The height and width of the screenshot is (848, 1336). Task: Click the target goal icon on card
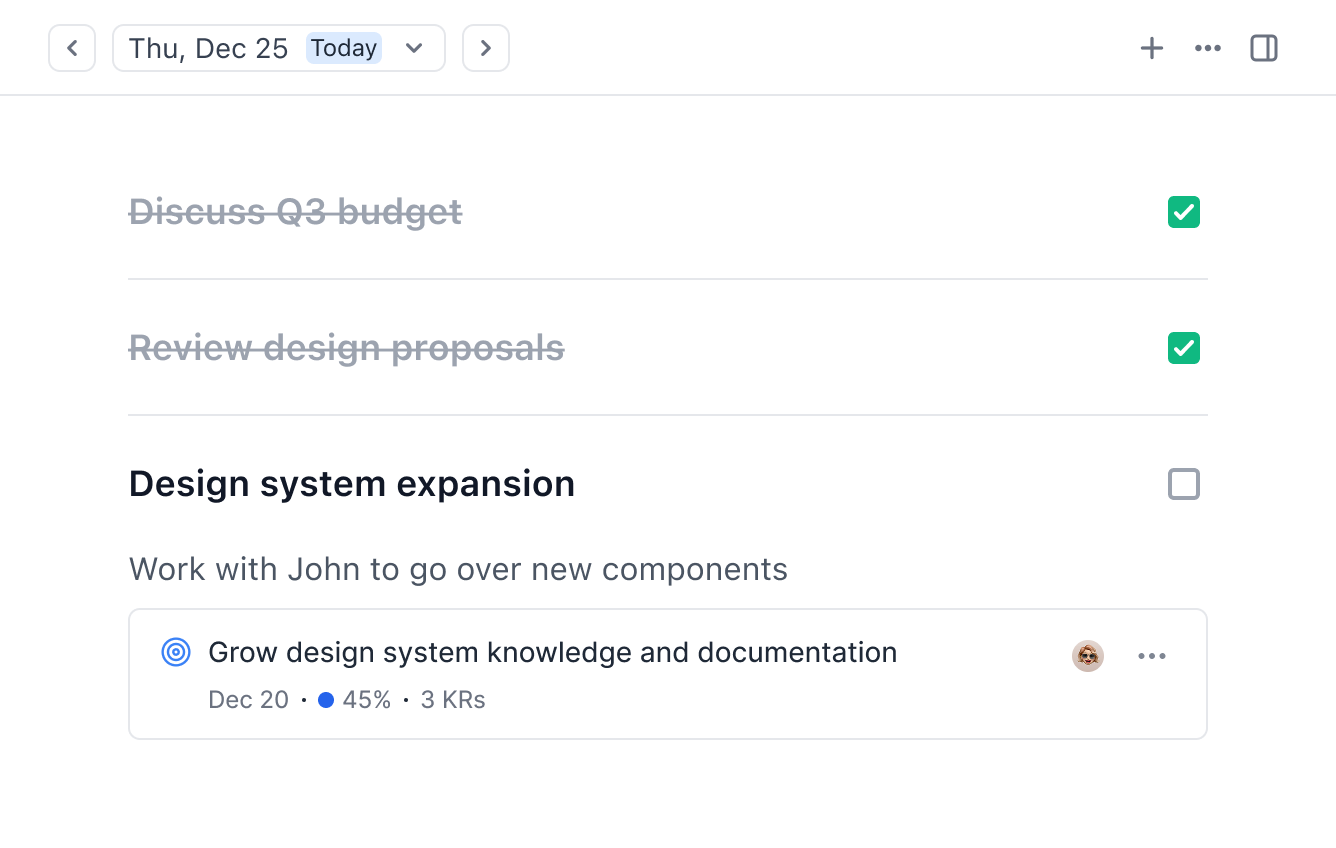(176, 653)
